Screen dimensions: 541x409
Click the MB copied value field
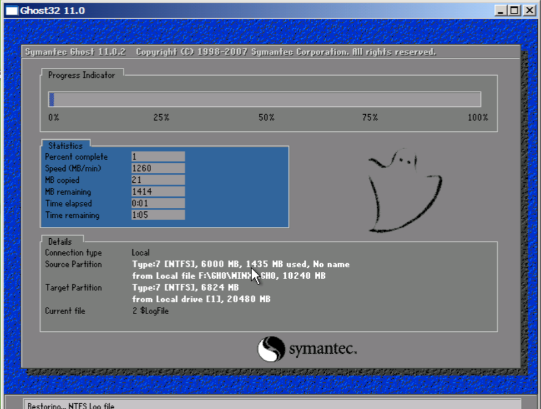click(158, 180)
